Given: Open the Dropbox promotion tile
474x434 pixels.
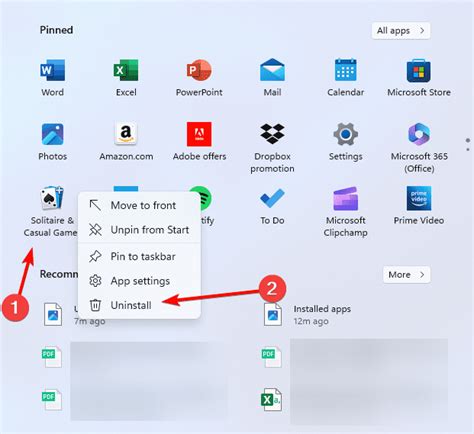Looking at the screenshot, I should pos(272,148).
